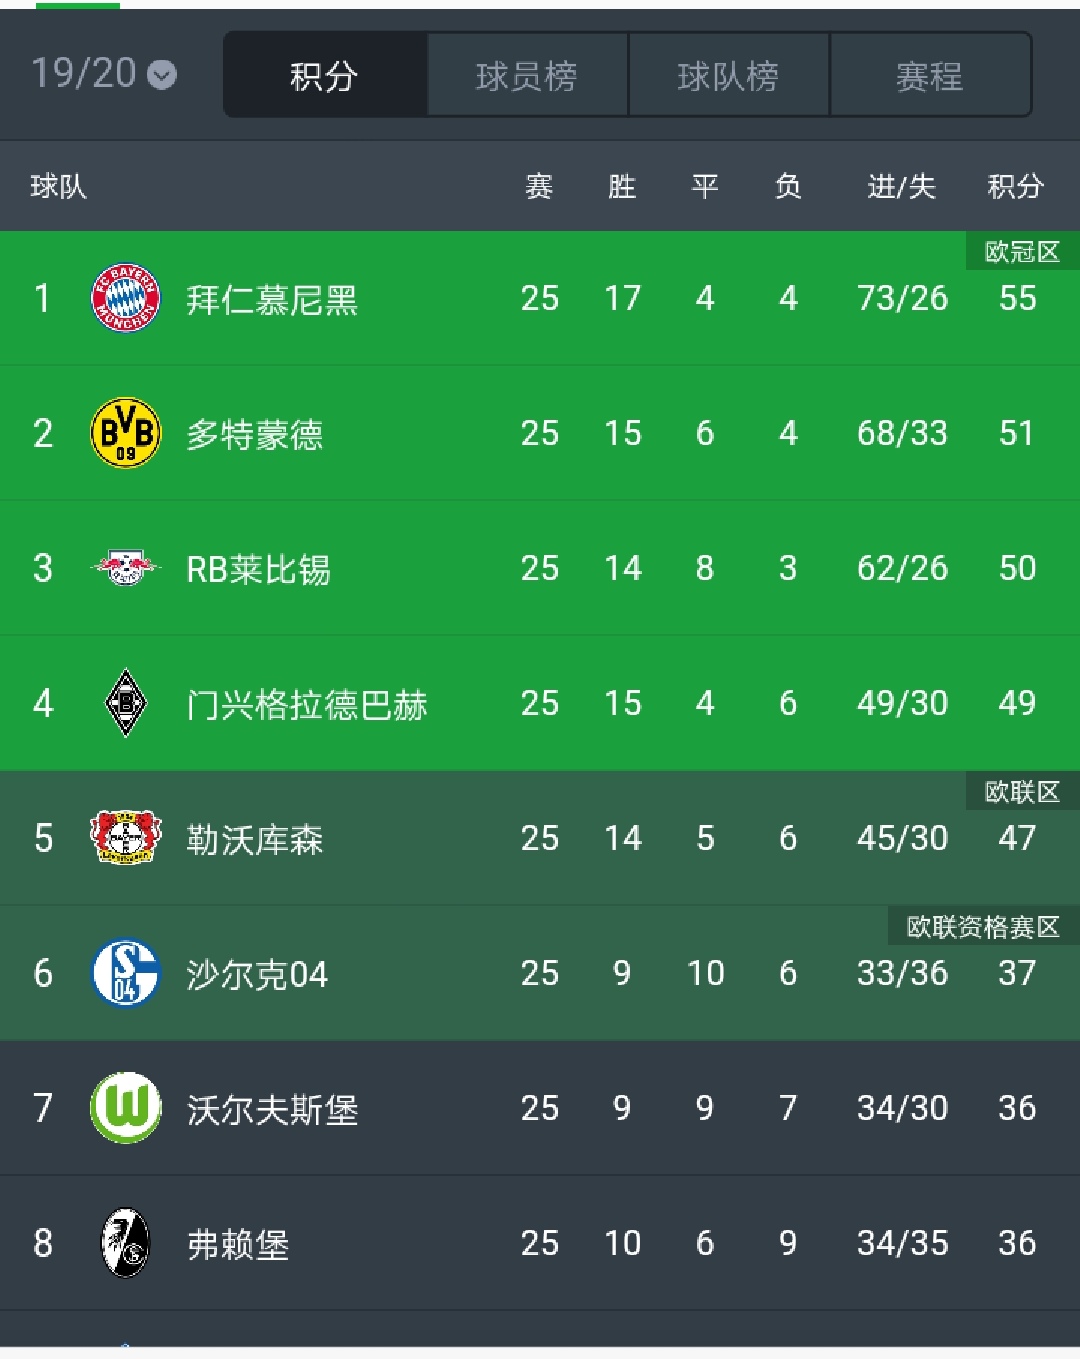Tap the Borussia Dortmund BVB logo
1080x1359 pixels.
[125, 433]
